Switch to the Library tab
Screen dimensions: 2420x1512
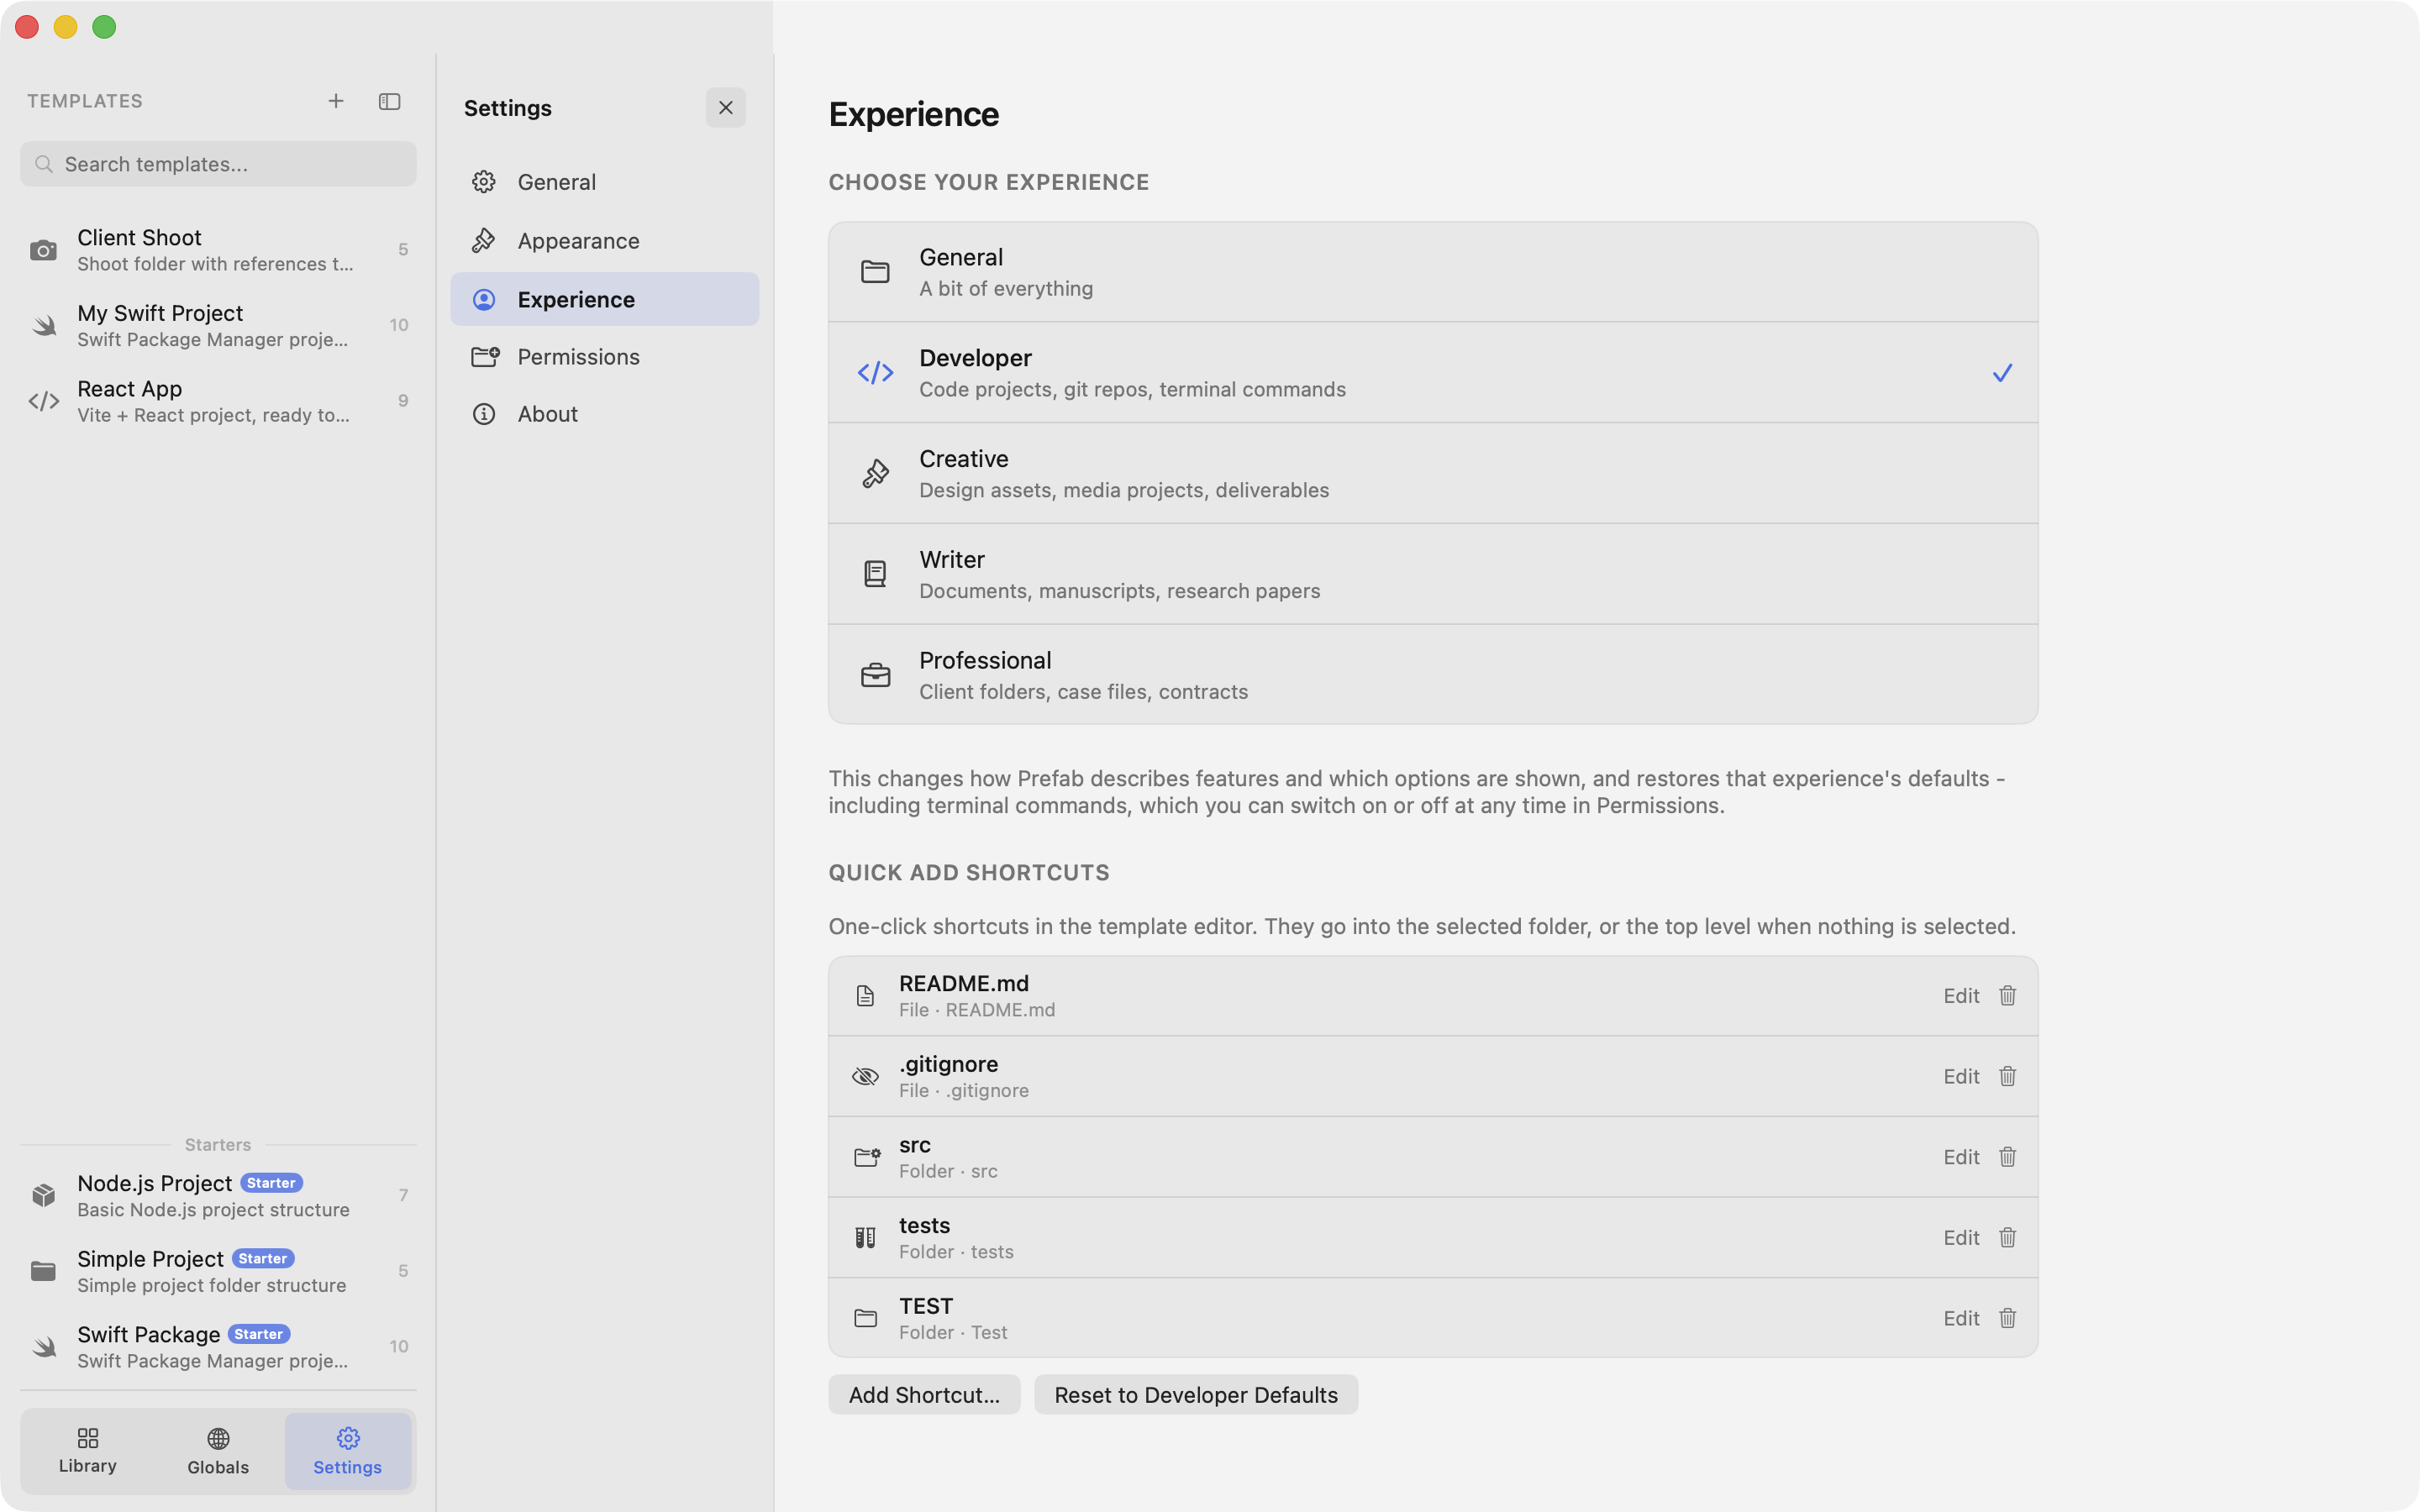coord(88,1451)
